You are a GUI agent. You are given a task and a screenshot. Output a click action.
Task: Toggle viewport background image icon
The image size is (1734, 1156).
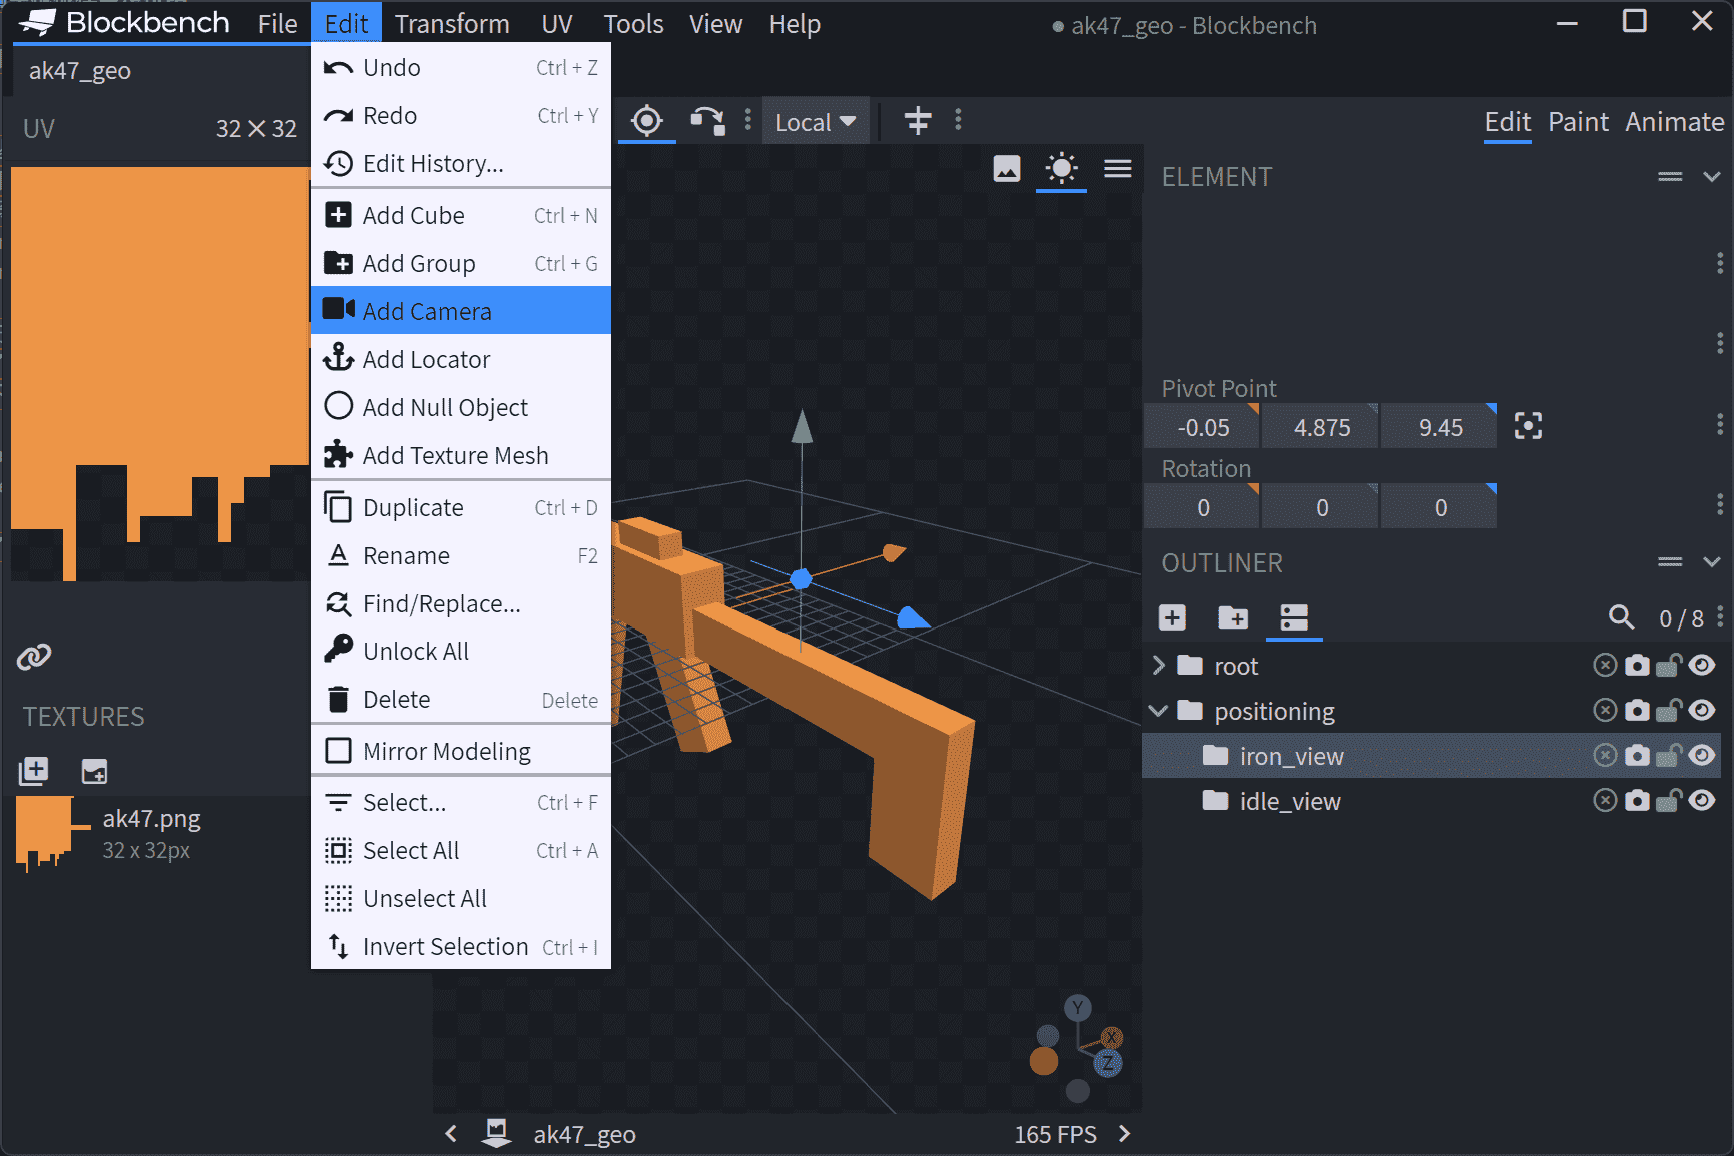coord(1007,169)
